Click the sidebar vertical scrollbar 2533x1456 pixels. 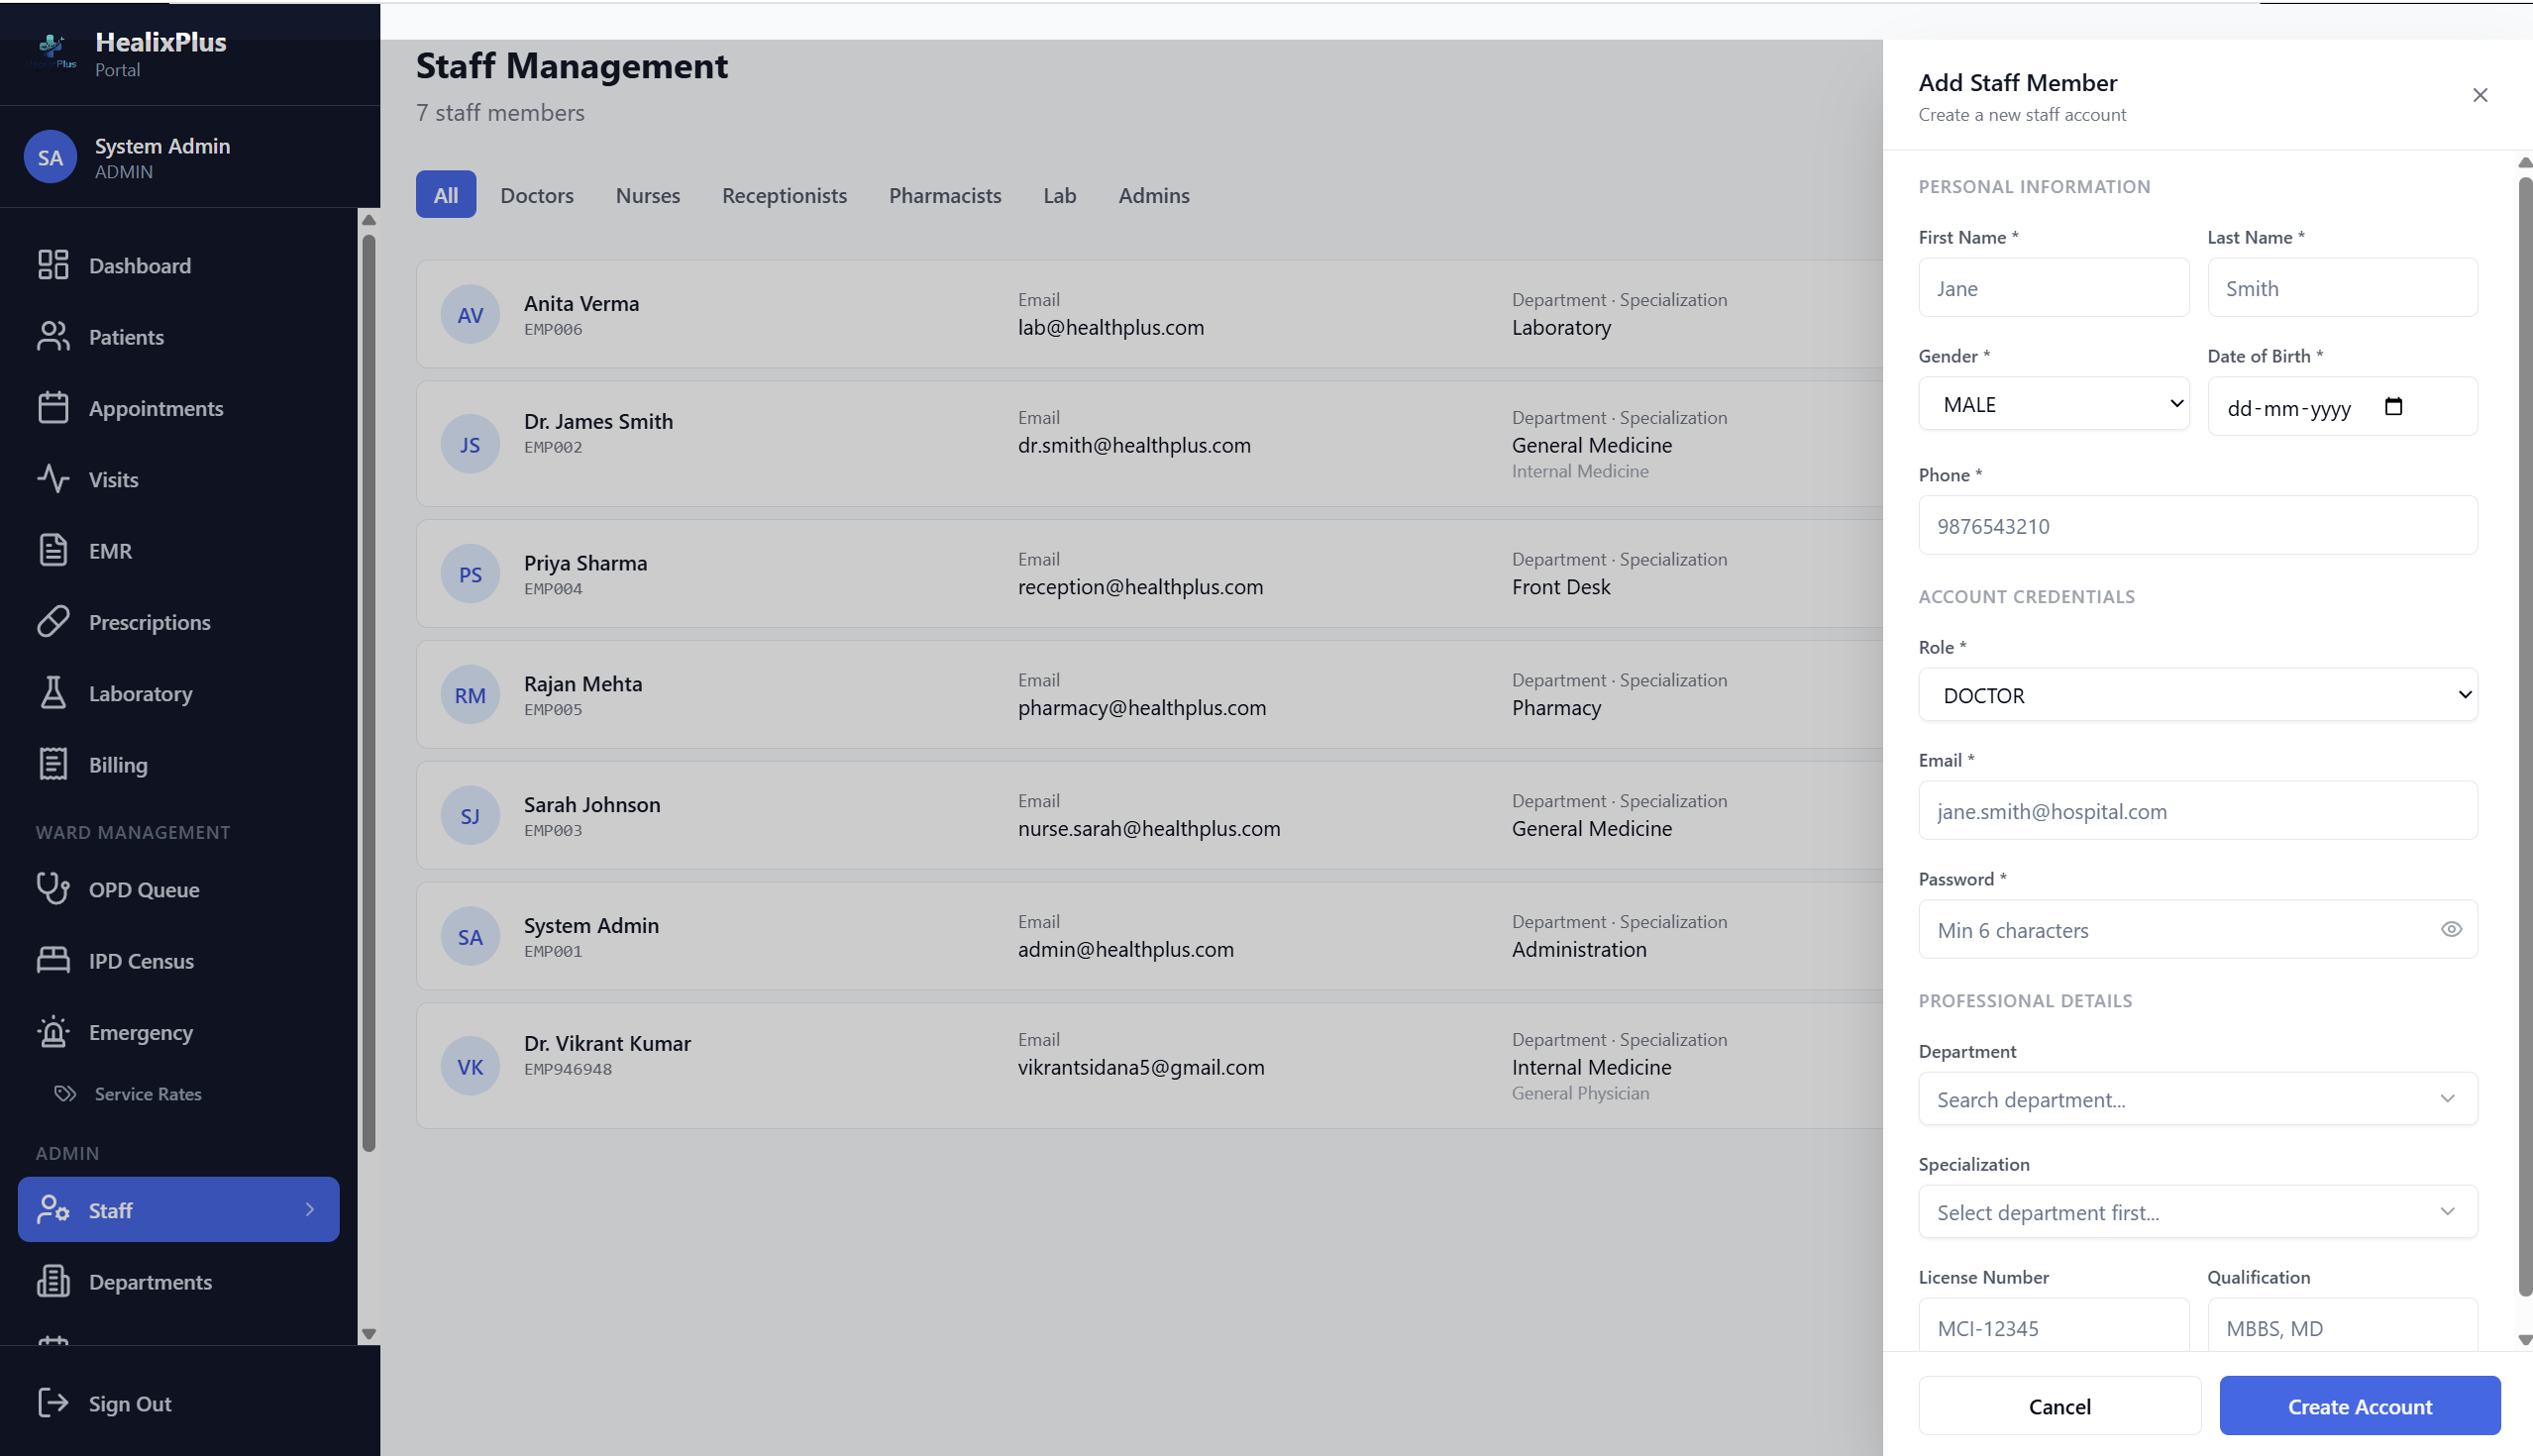click(x=368, y=690)
